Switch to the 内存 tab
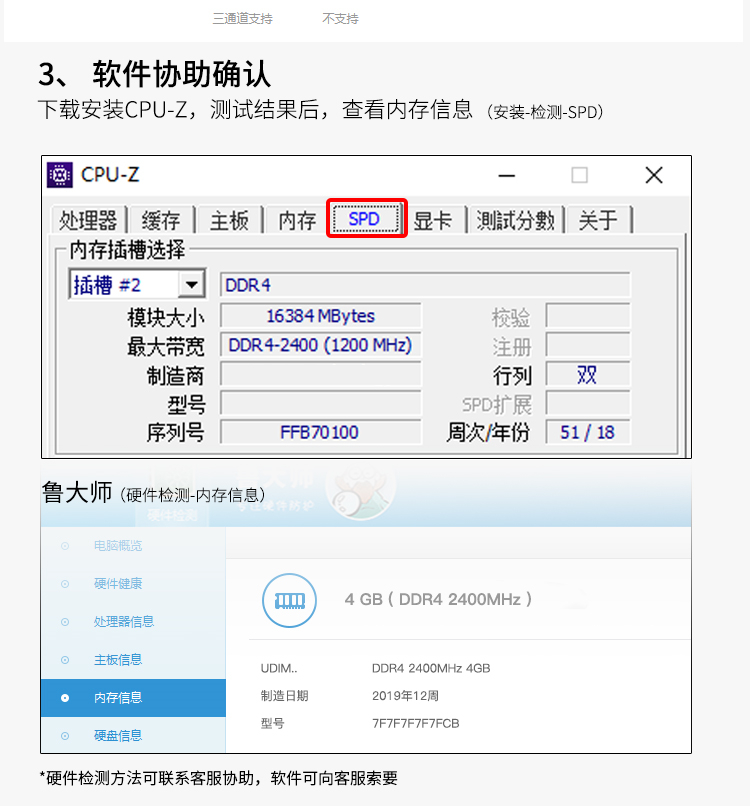 click(297, 221)
